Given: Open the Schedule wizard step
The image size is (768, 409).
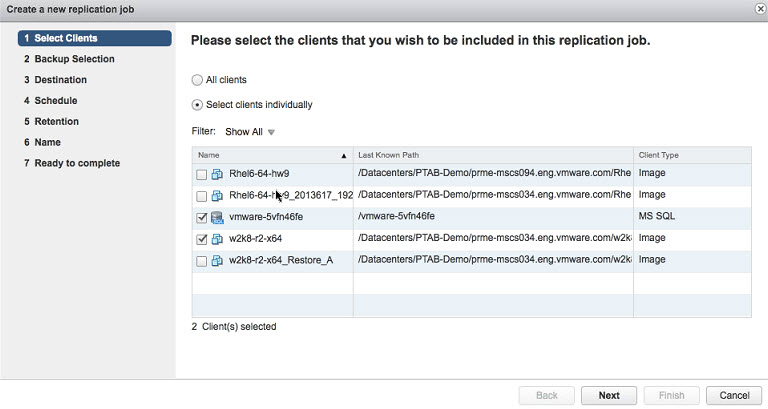Looking at the screenshot, I should pos(55,100).
